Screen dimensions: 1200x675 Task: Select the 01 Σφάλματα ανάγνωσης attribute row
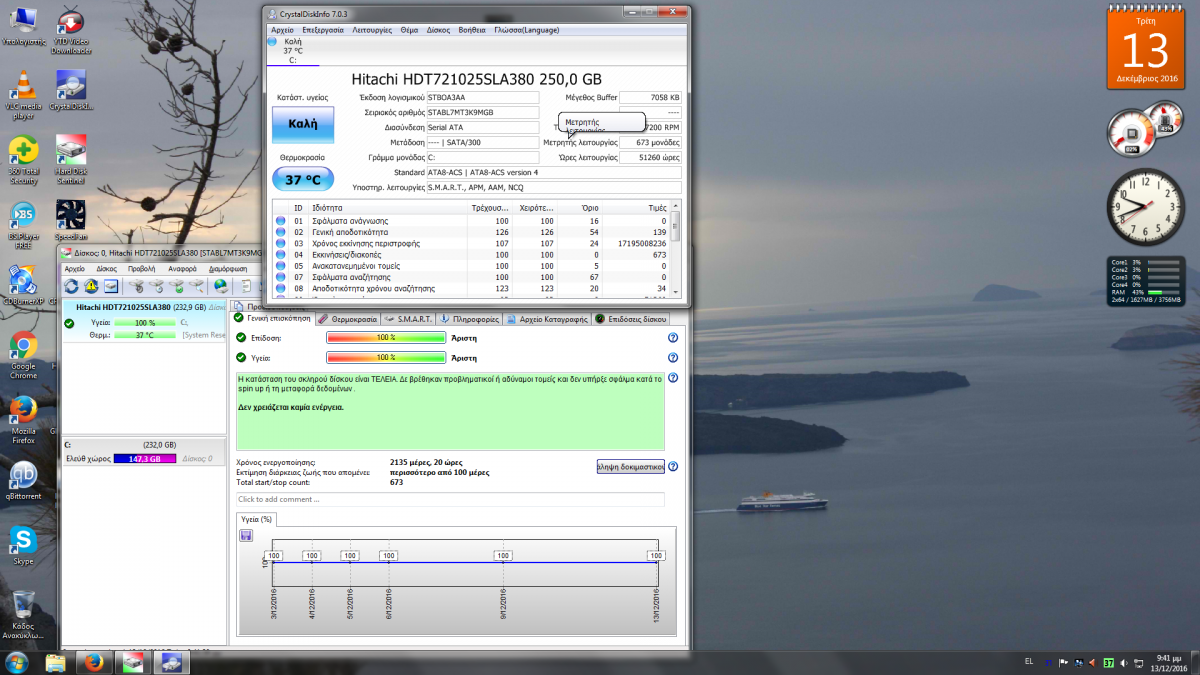[x=472, y=220]
